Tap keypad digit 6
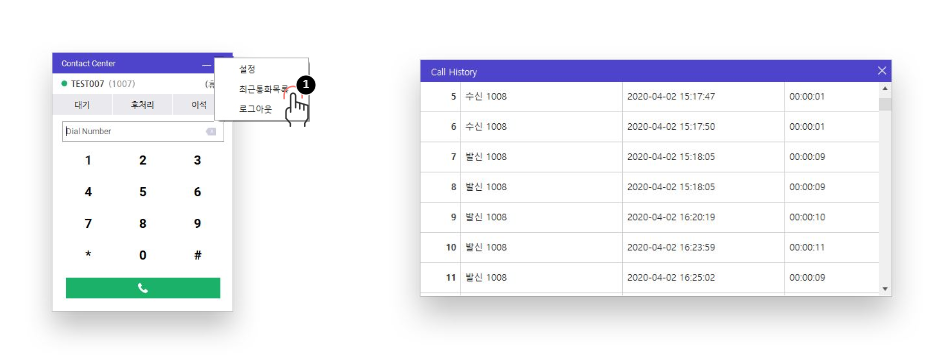952x364 pixels. (x=197, y=192)
